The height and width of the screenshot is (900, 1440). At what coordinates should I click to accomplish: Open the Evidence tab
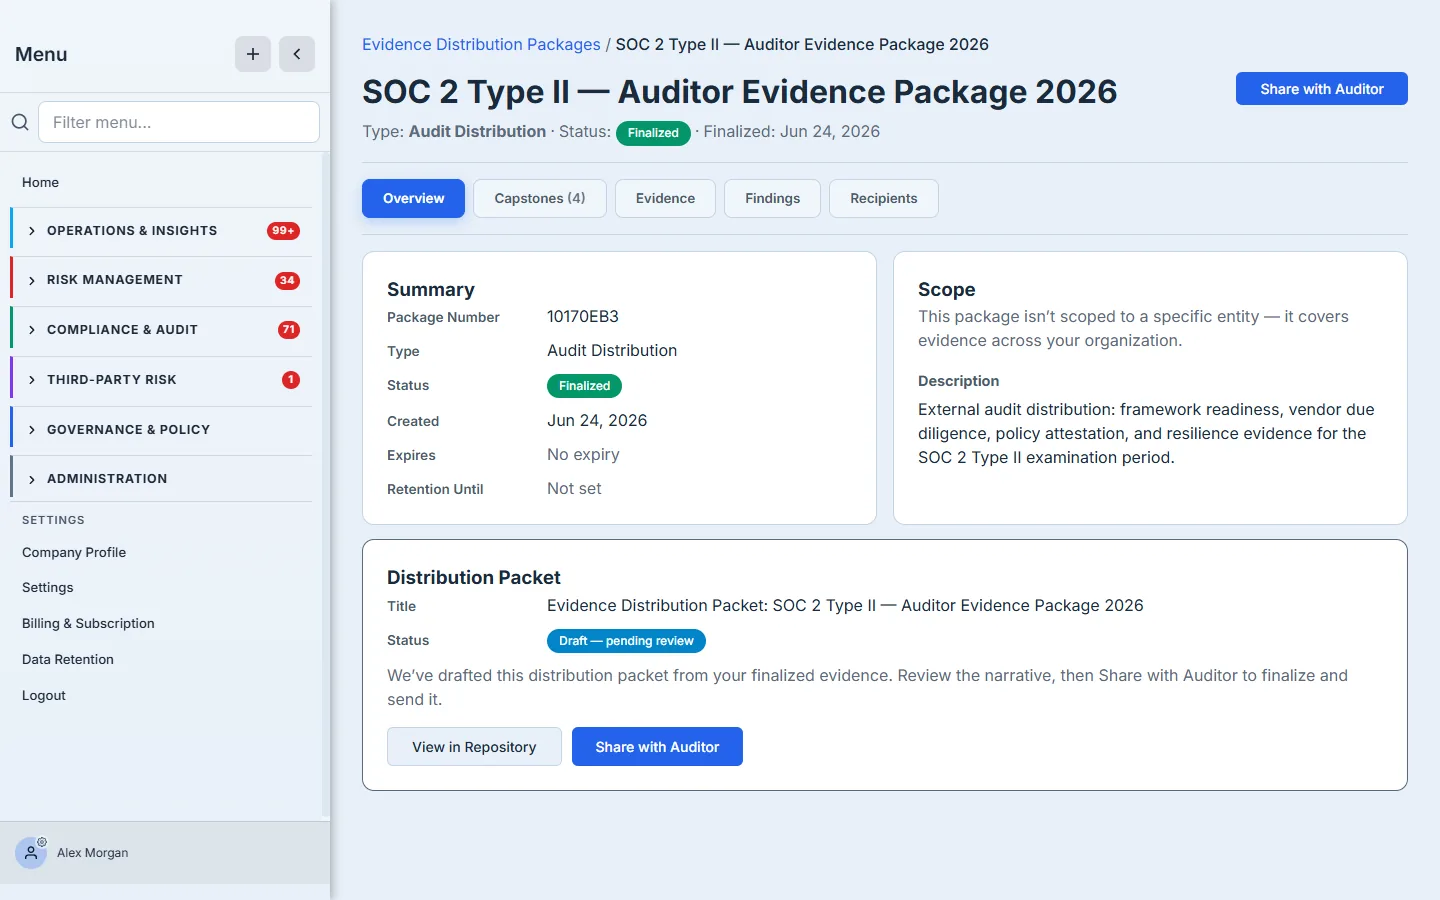tap(665, 198)
